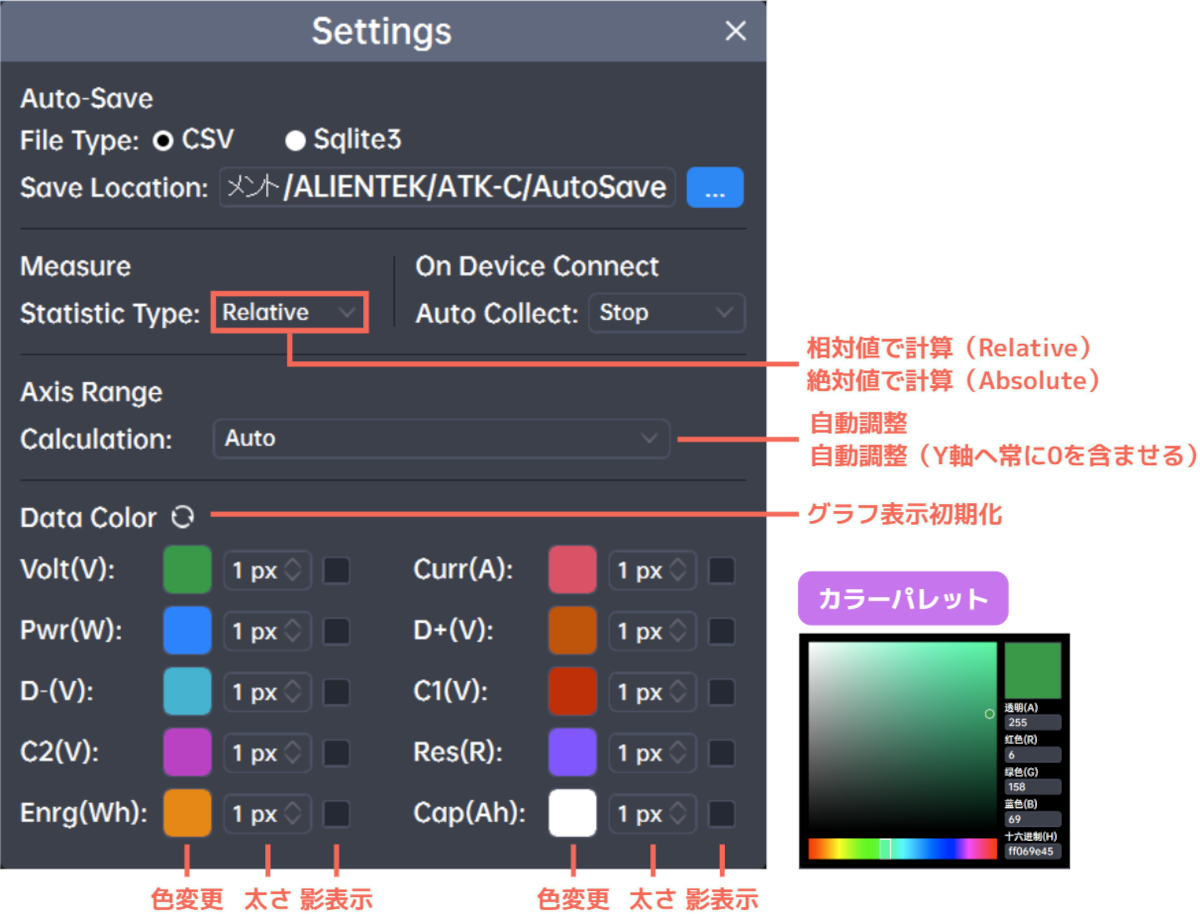
Task: Enable shadow checkbox for Cap(Ah)
Action: coord(722,814)
